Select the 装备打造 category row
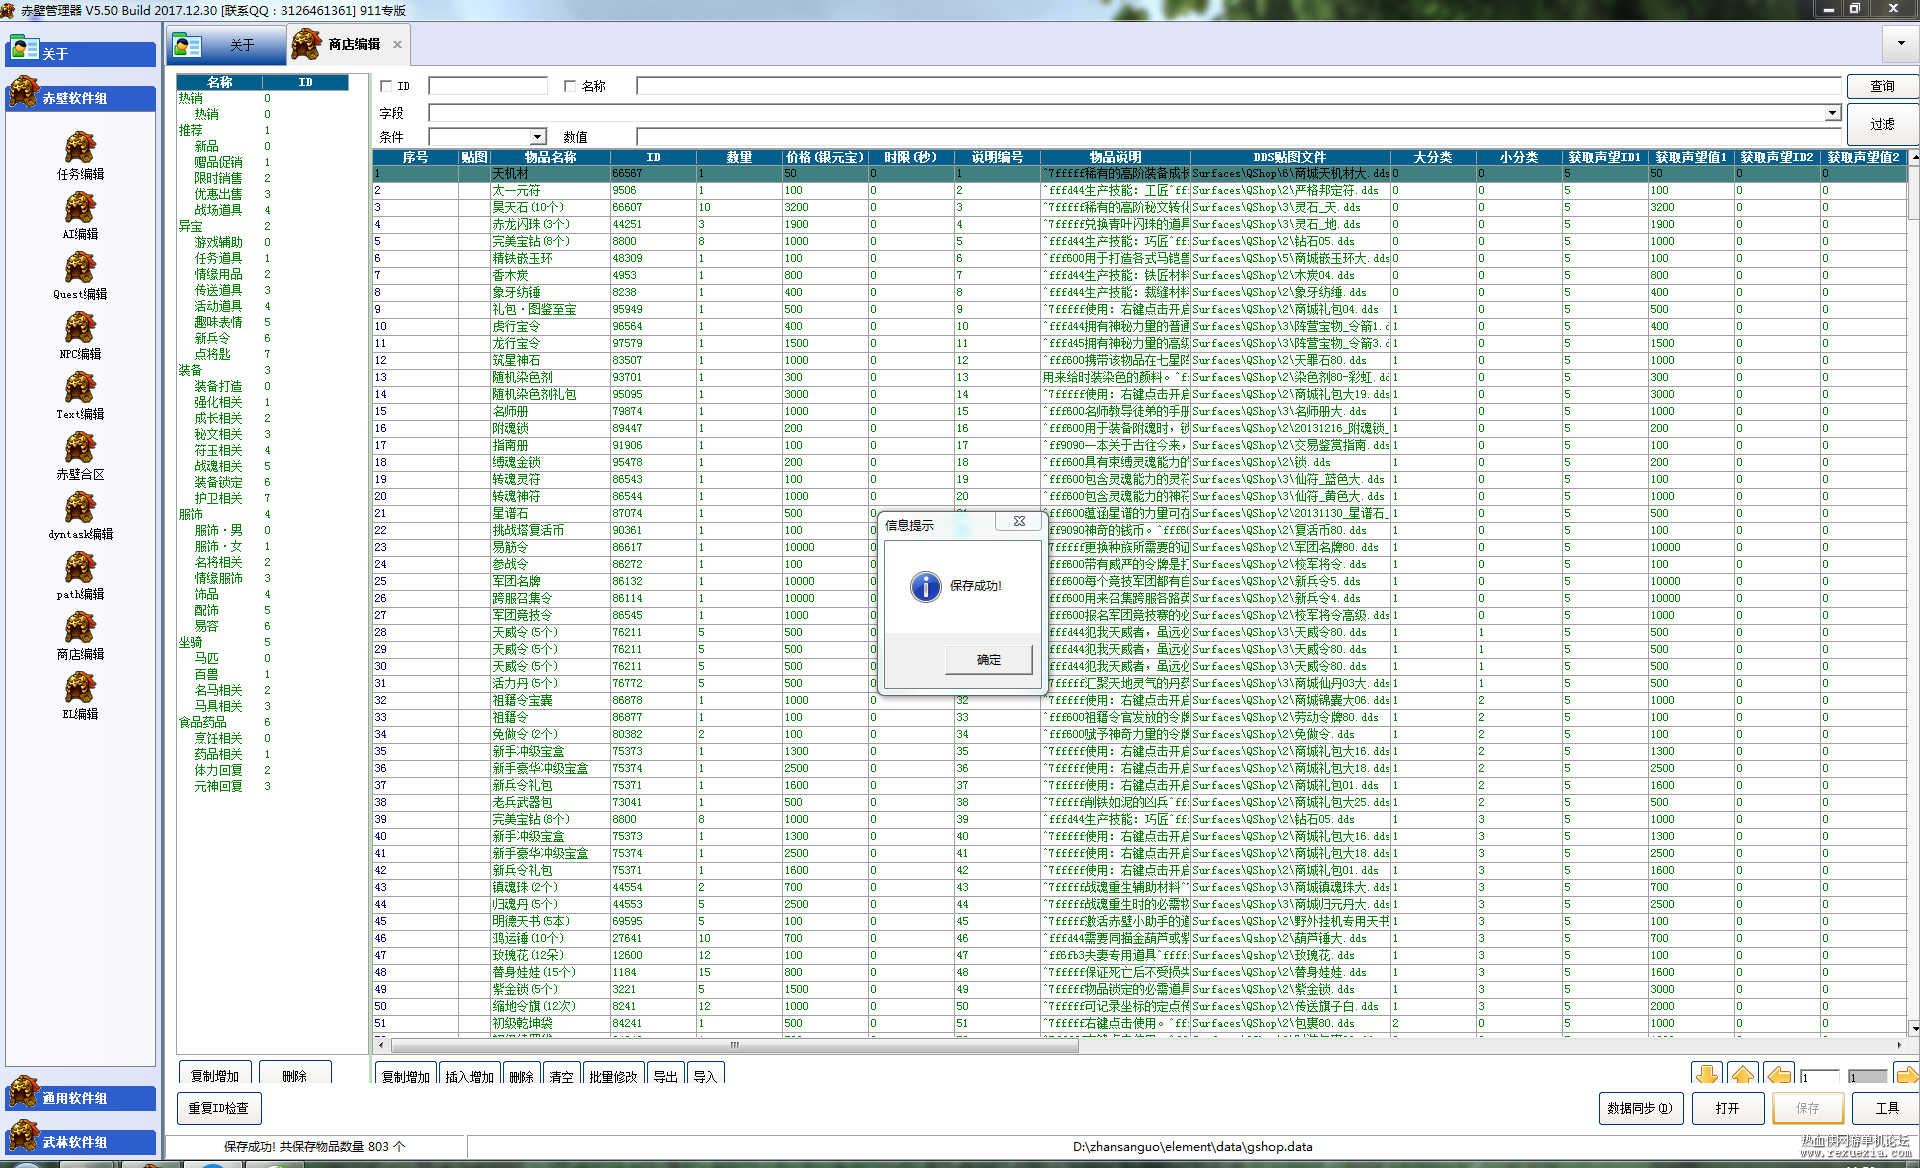Screen dimensions: 1920x1168 (x=218, y=386)
